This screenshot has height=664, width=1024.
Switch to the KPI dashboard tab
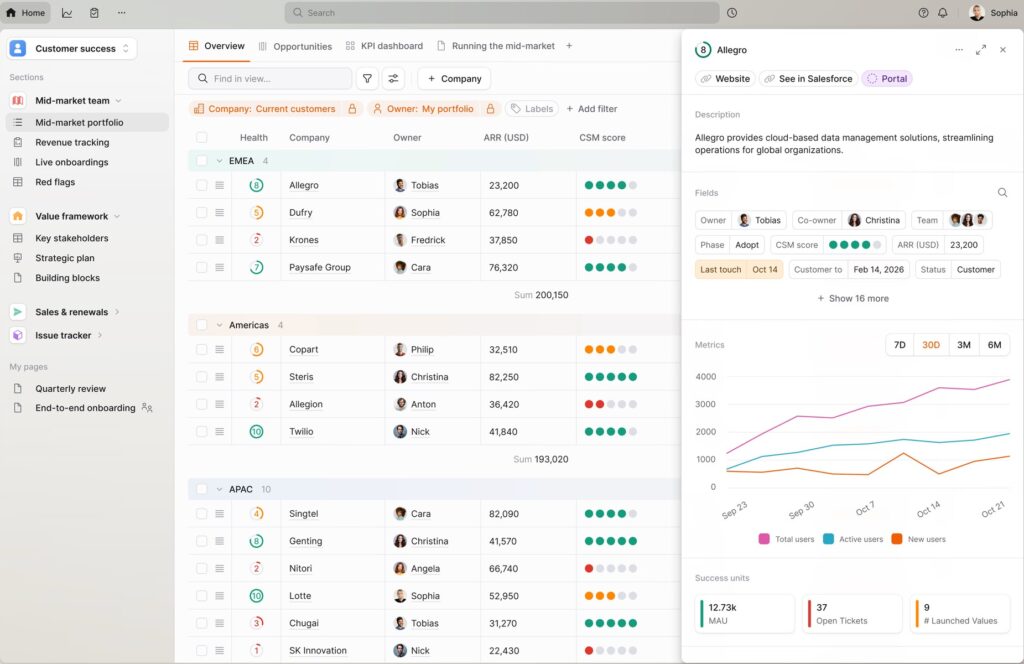[x=383, y=46]
